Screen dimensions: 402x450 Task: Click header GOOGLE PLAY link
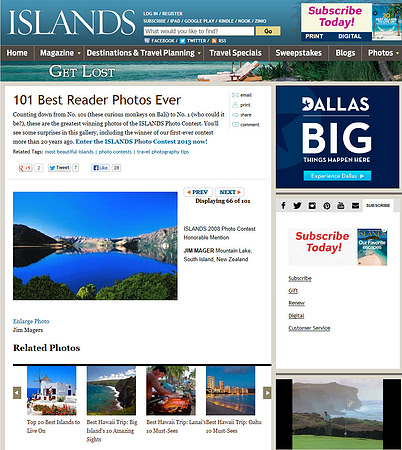pyautogui.click(x=200, y=21)
